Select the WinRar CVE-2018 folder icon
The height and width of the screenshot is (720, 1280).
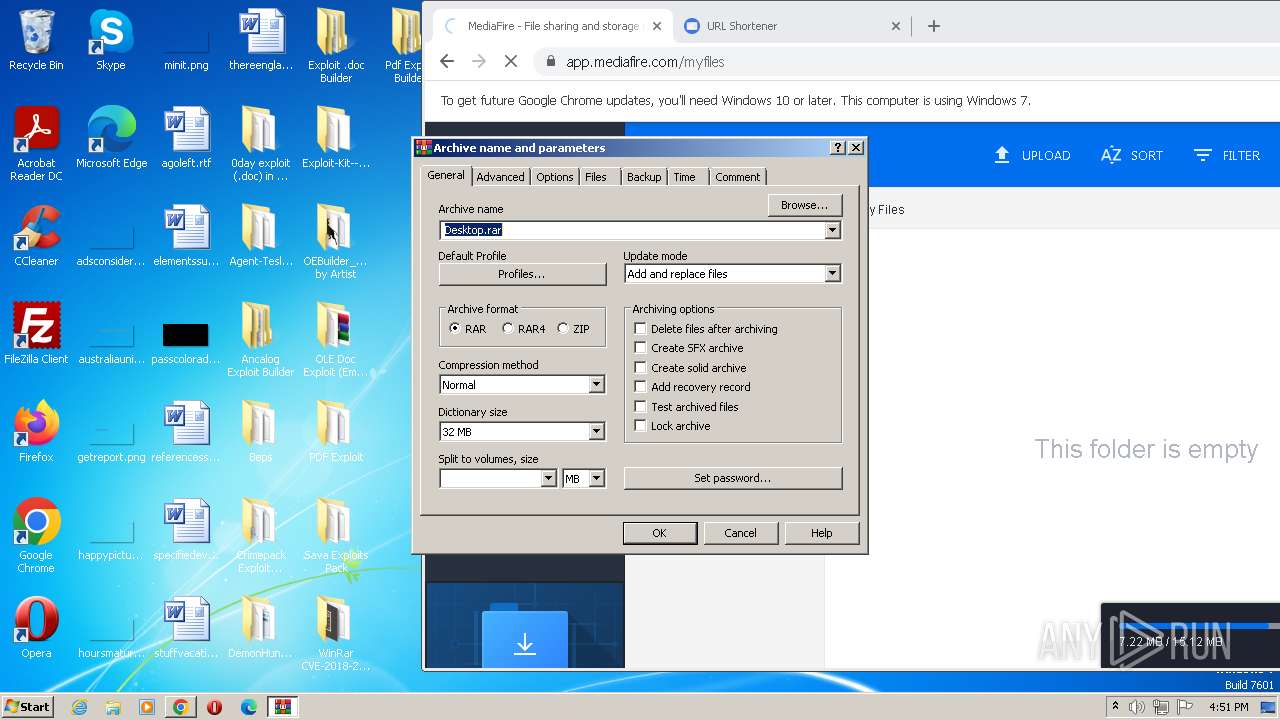tap(336, 634)
